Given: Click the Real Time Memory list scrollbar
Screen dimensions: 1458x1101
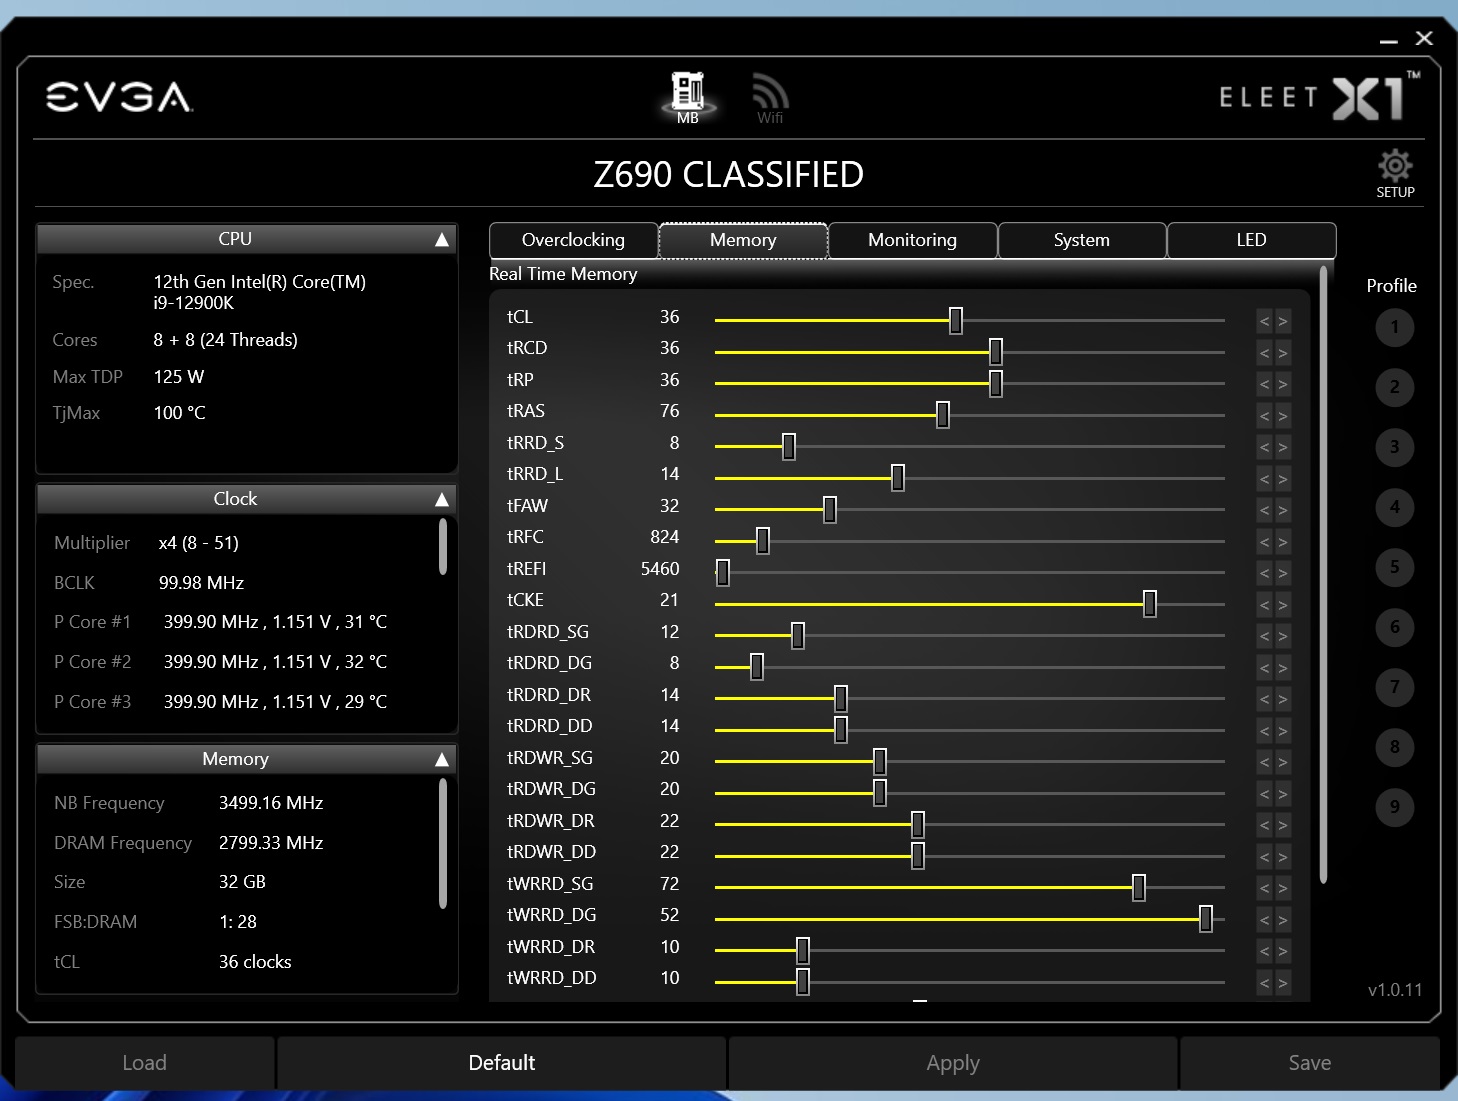Looking at the screenshot, I should 1323,575.
